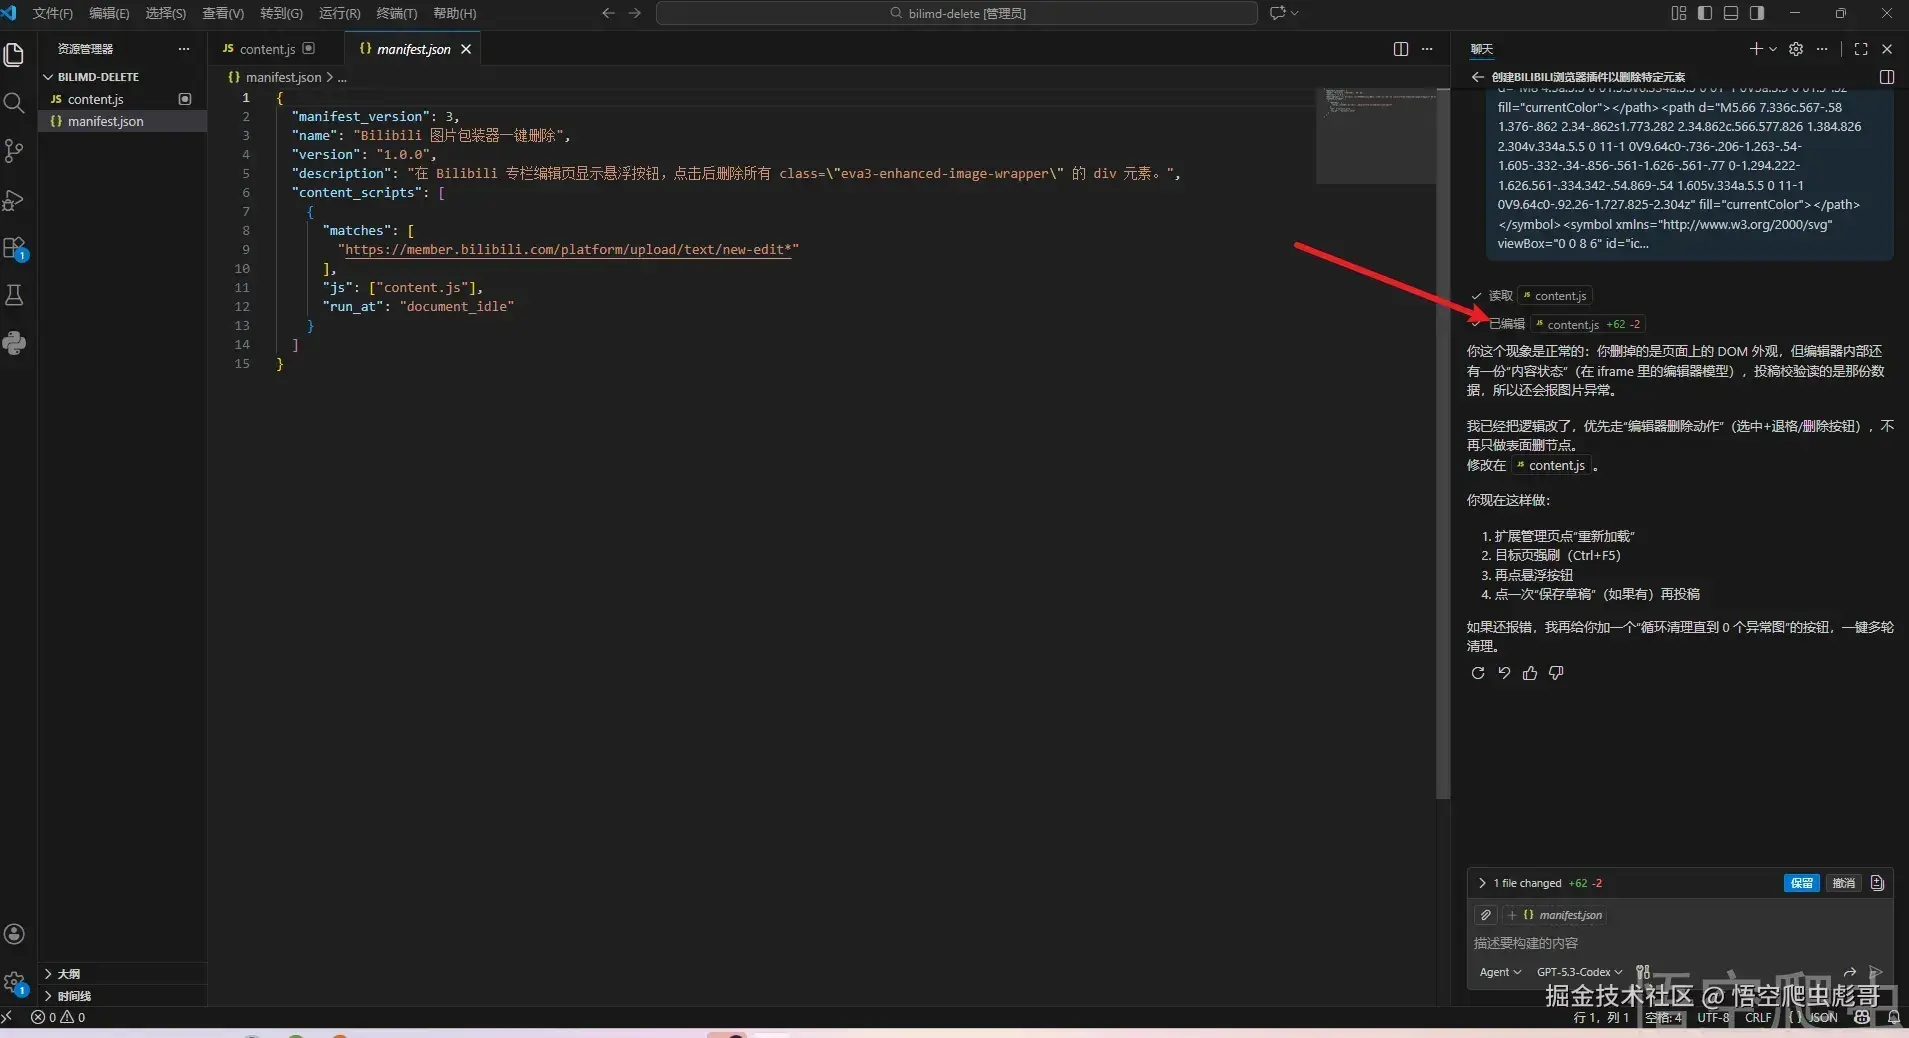Viewport: 1909px width, 1038px height.
Task: Split the editor to the right
Action: tap(1401, 49)
